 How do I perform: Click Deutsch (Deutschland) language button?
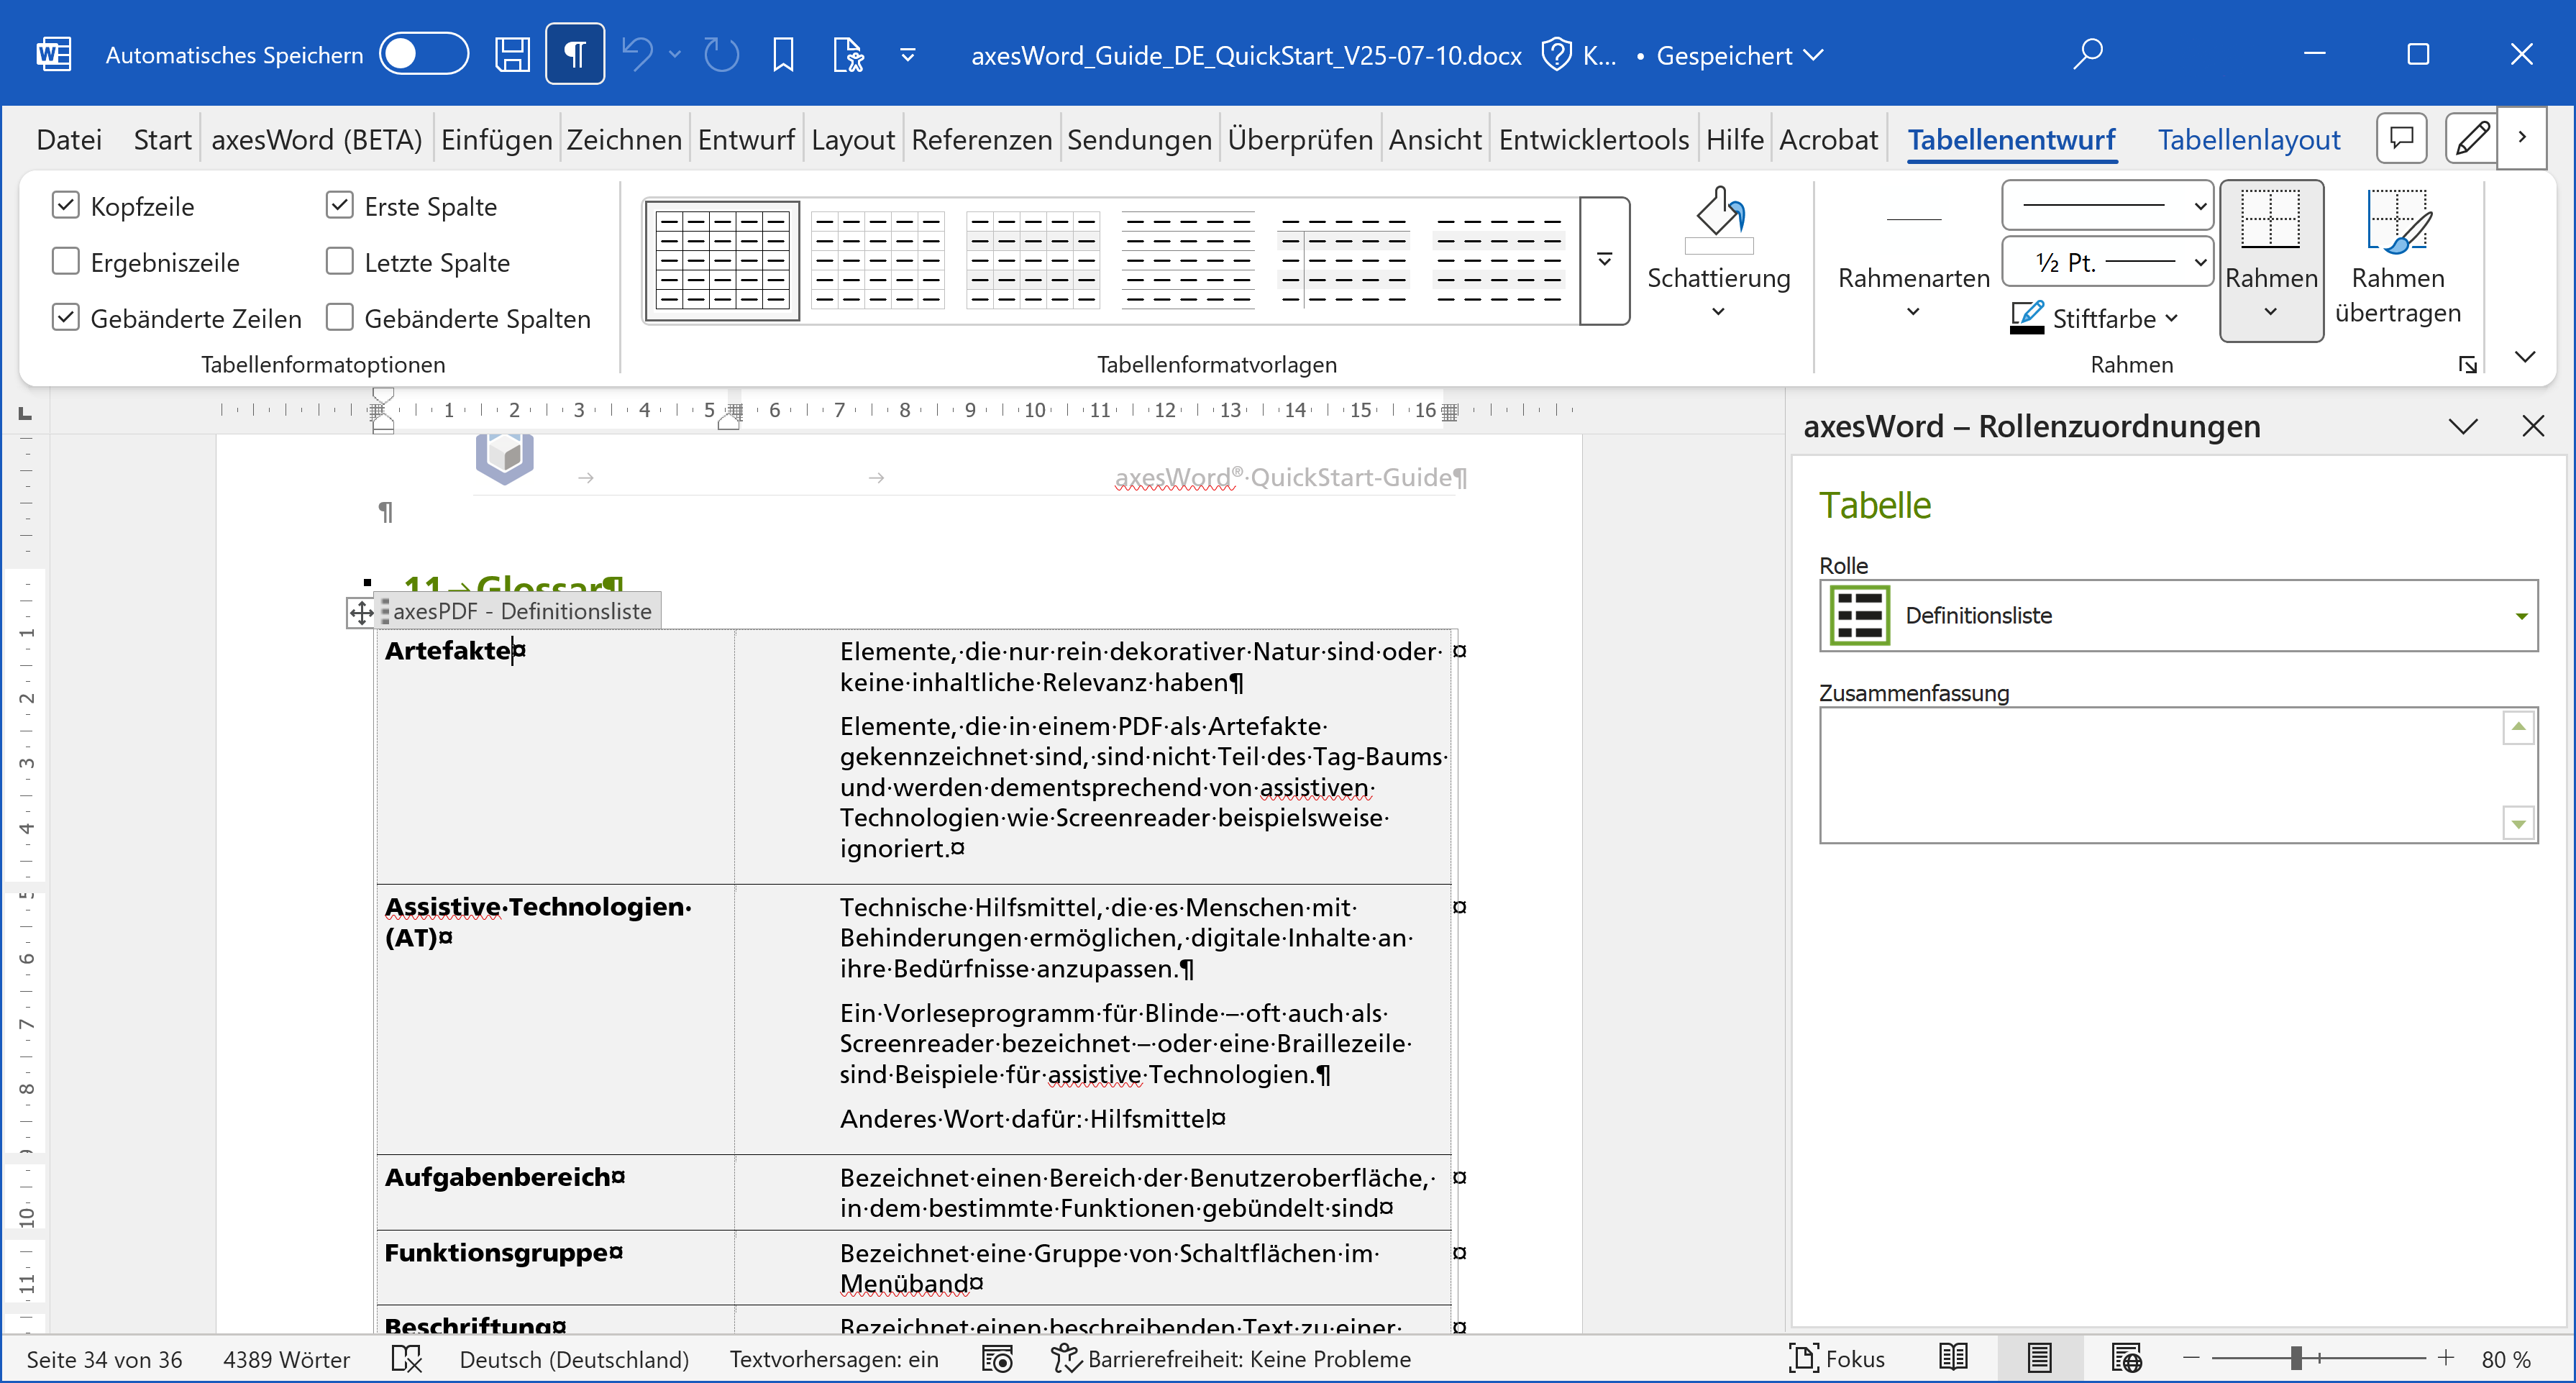click(574, 1359)
